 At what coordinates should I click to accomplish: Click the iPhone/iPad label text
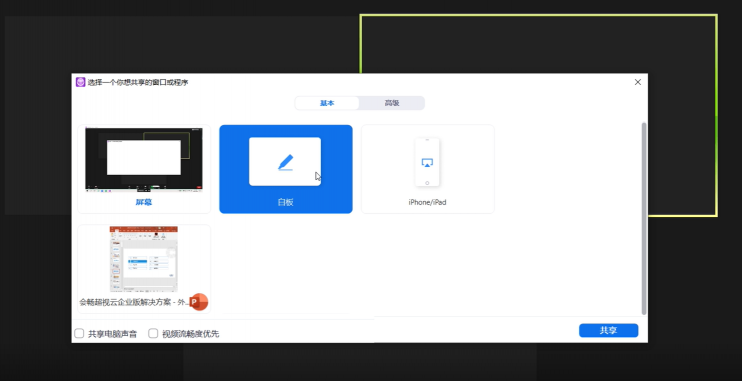click(x=427, y=202)
